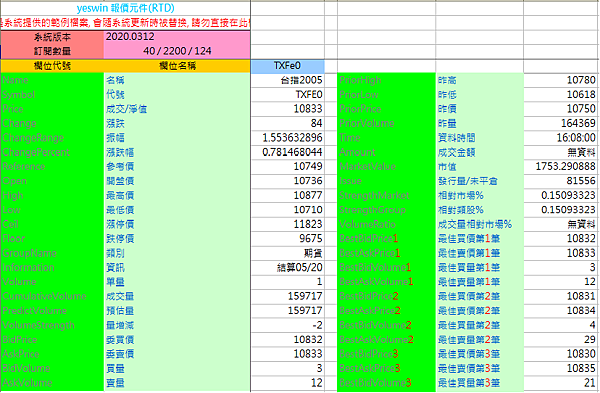Screen dimensions: 600x393
Task: Select the symbol value TXFE0
Action: pos(288,95)
